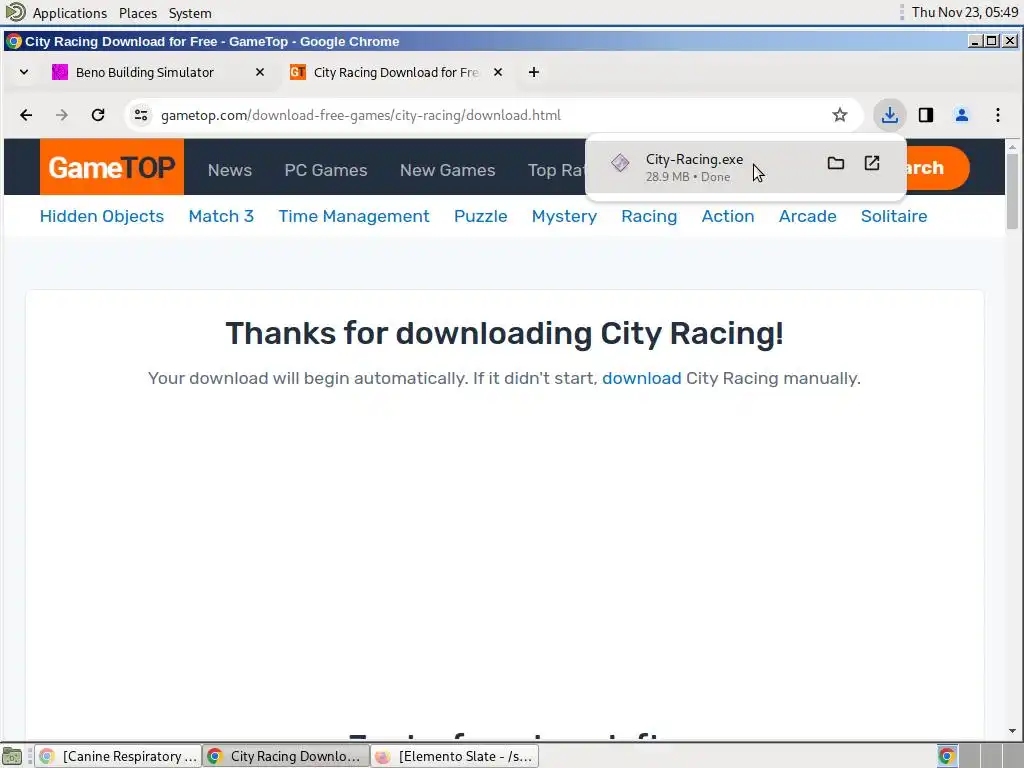Screen dimensions: 1024x768
Task: Click the manual download link
Action: (x=641, y=378)
